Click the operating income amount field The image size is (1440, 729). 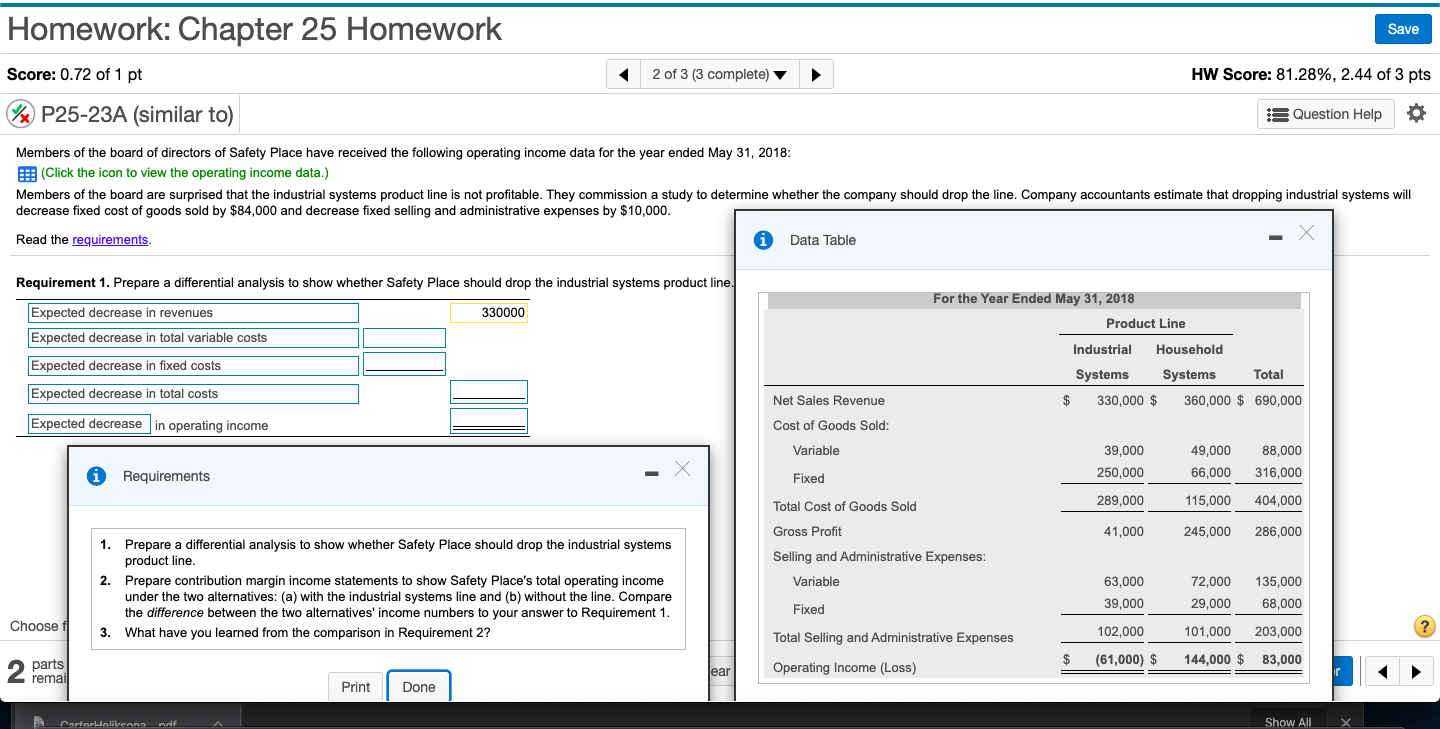pyautogui.click(x=488, y=420)
